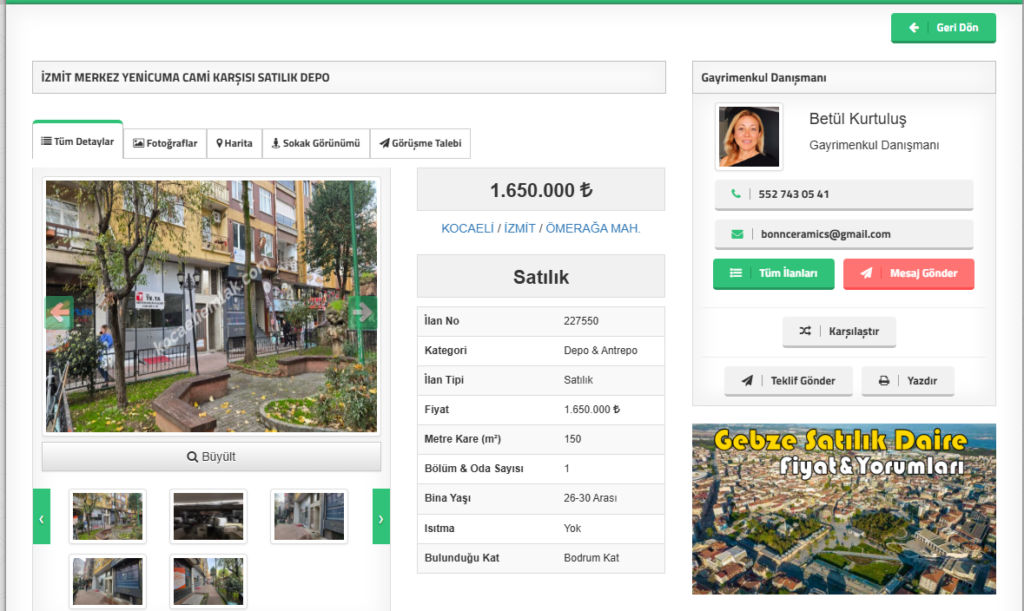Screen dimensions: 1024x611
Task: Switch to the Fotoğraflar tab
Action: point(165,143)
